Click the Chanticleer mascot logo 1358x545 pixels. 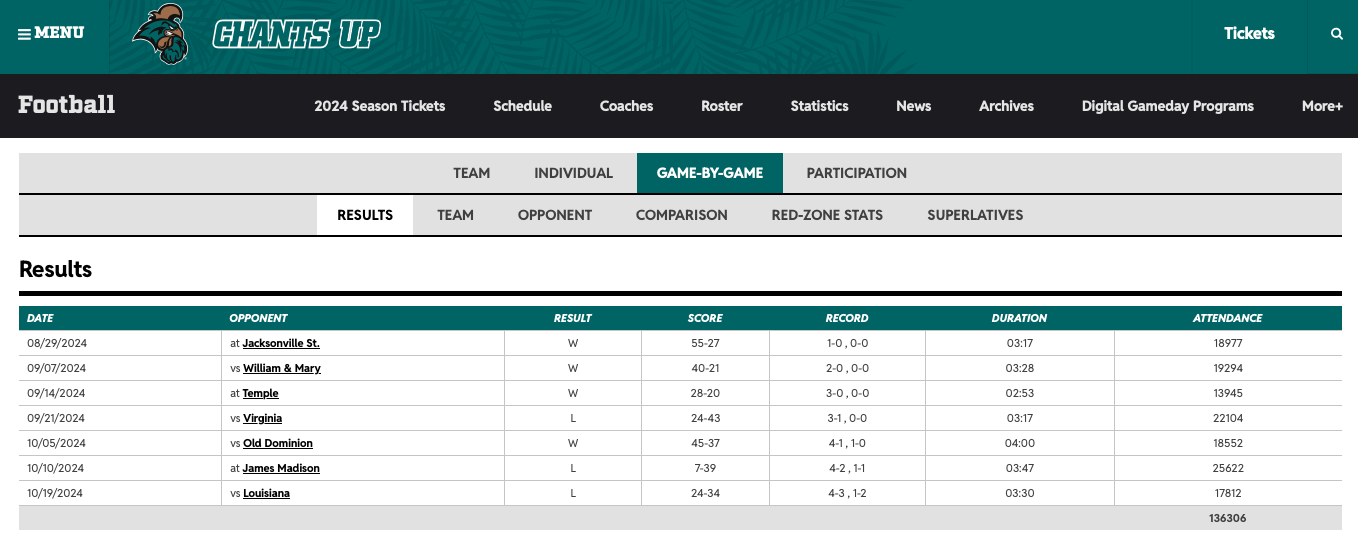pos(162,35)
